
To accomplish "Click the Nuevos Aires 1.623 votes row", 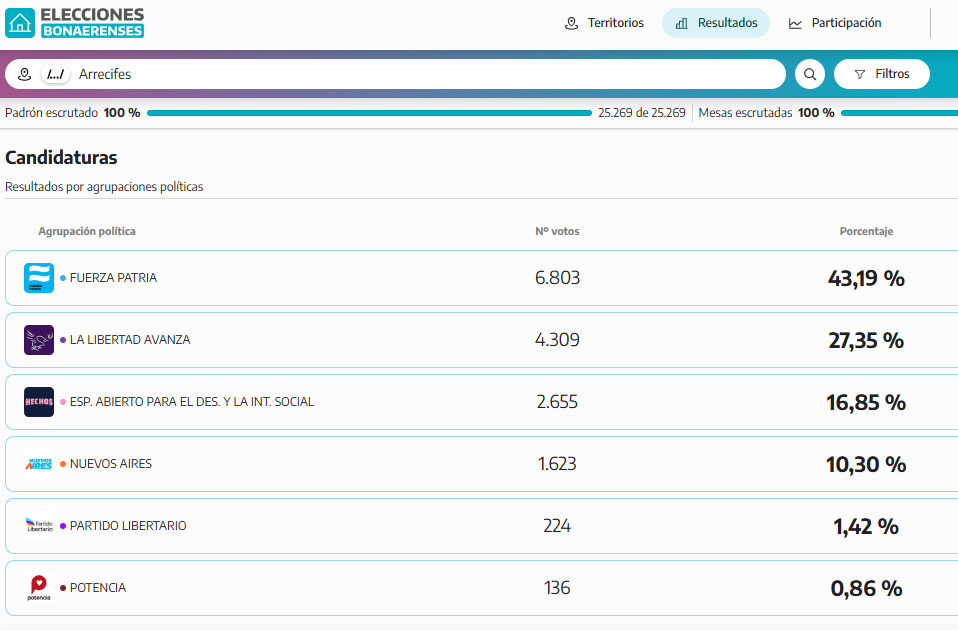I will pyautogui.click(x=557, y=464).
